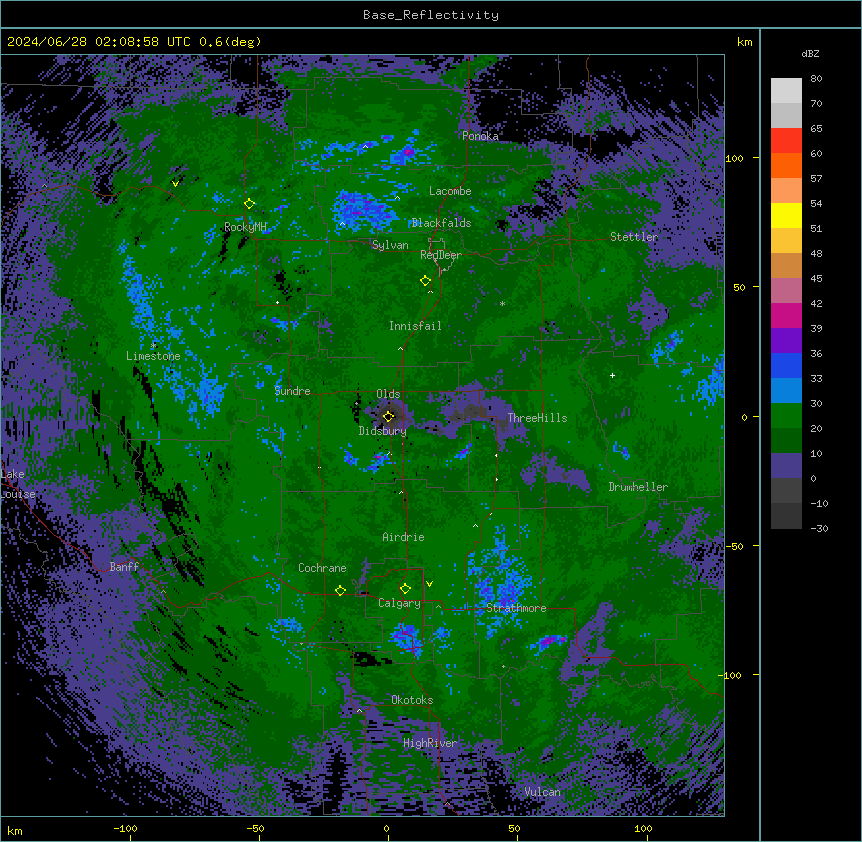The height and width of the screenshot is (842, 862).
Task: Click the Cochrane label
Action: tap(322, 568)
